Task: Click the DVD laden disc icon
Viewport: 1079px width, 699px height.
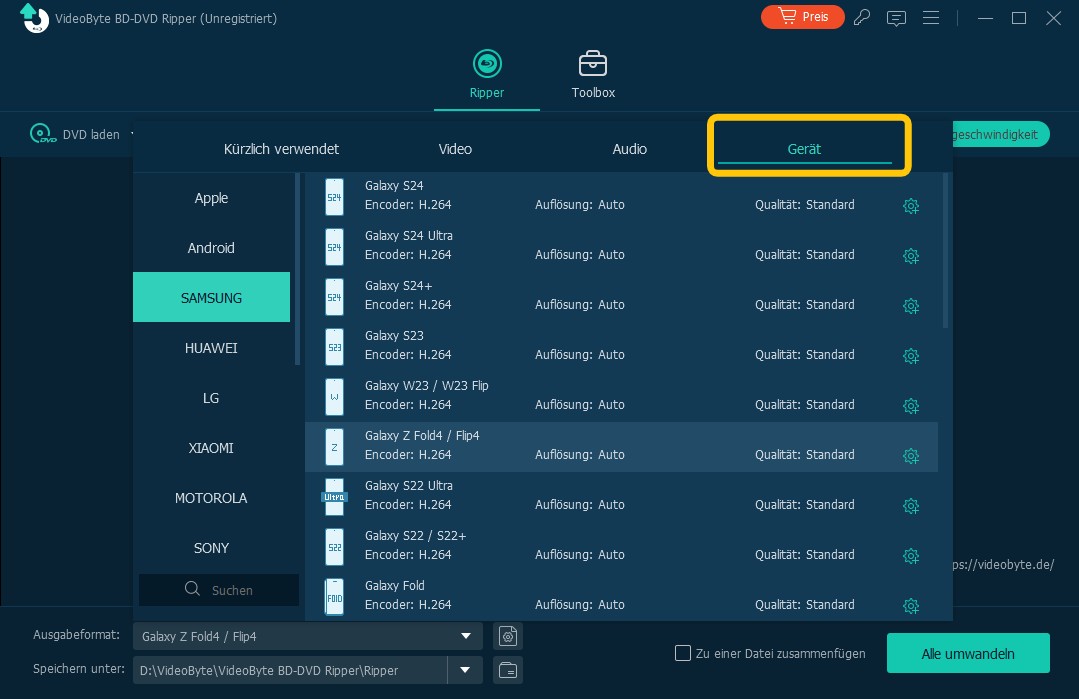Action: click(x=43, y=133)
